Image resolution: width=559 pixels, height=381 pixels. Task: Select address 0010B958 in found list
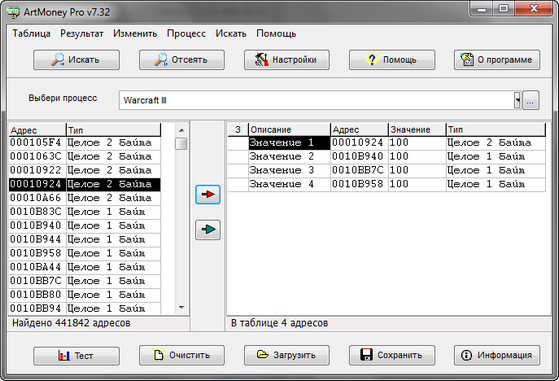click(x=36, y=253)
